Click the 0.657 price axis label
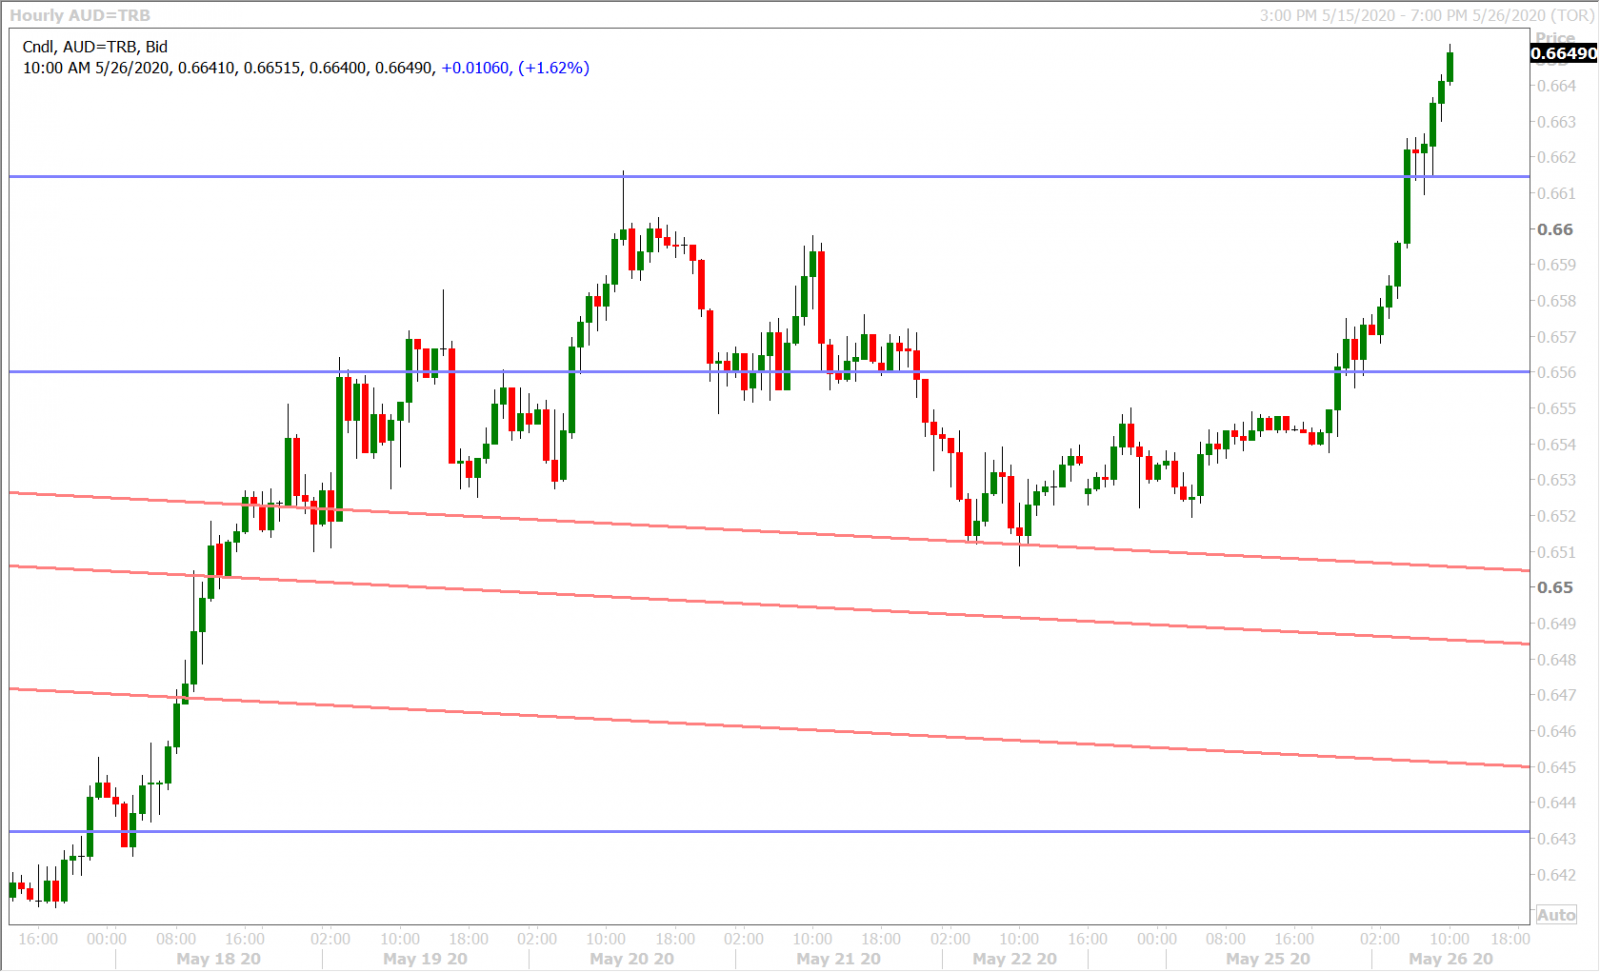 click(1557, 337)
